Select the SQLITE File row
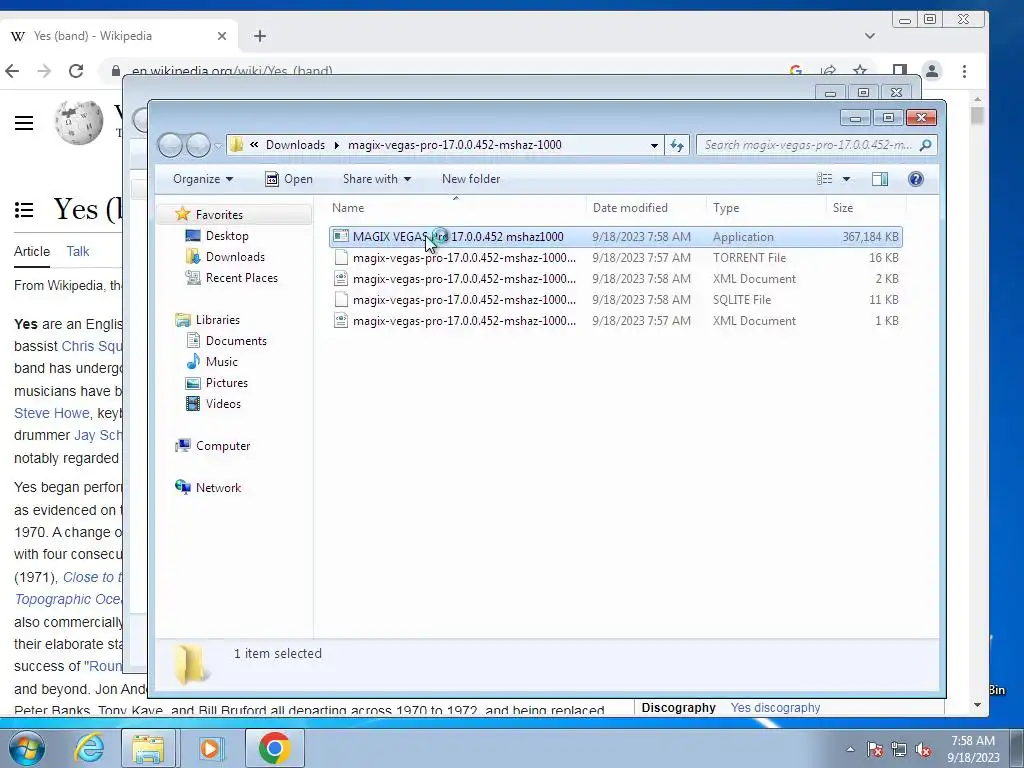 tap(615, 299)
